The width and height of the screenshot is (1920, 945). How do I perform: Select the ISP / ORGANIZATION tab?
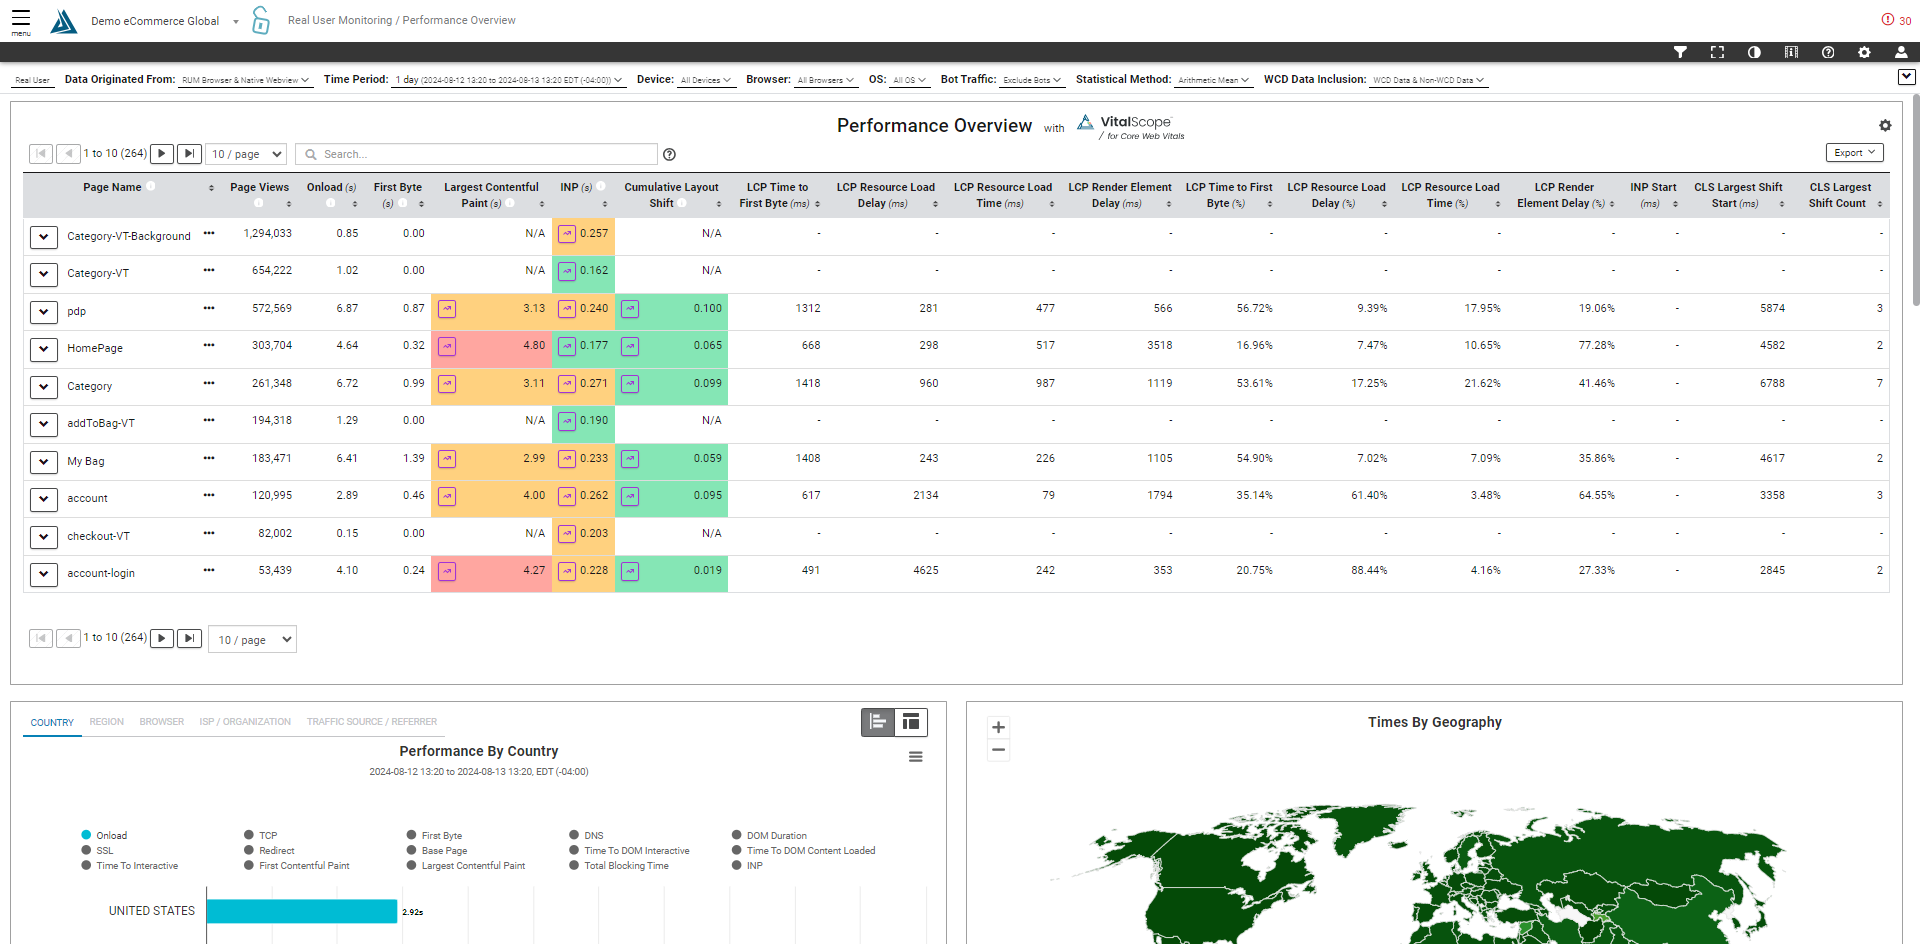click(245, 722)
